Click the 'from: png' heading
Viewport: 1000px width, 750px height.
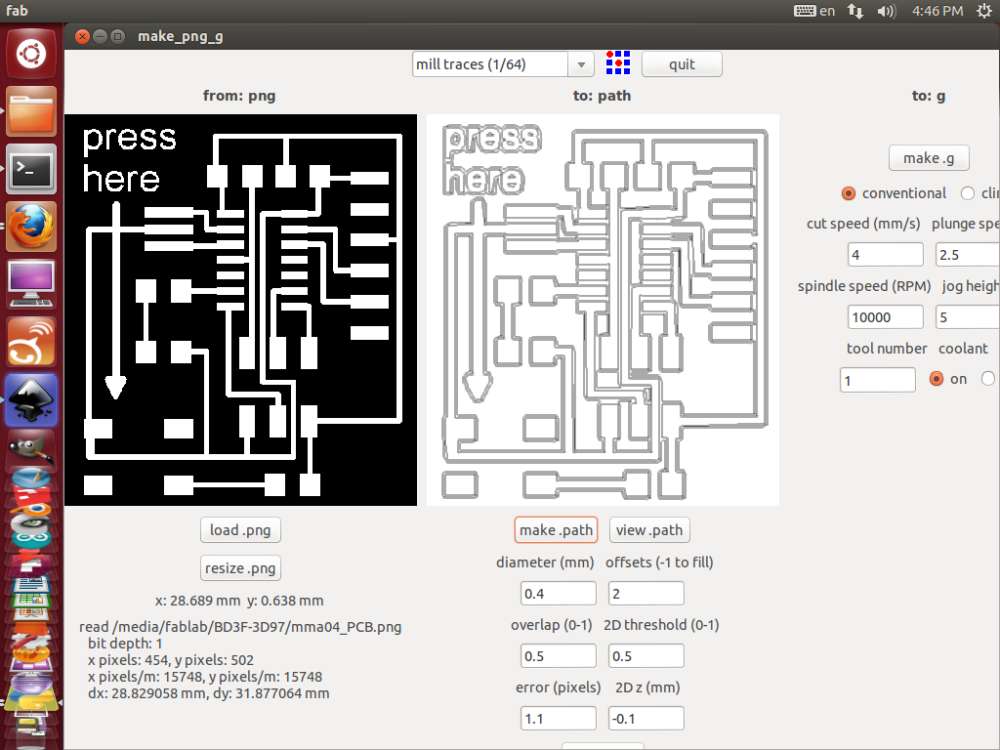tap(239, 96)
